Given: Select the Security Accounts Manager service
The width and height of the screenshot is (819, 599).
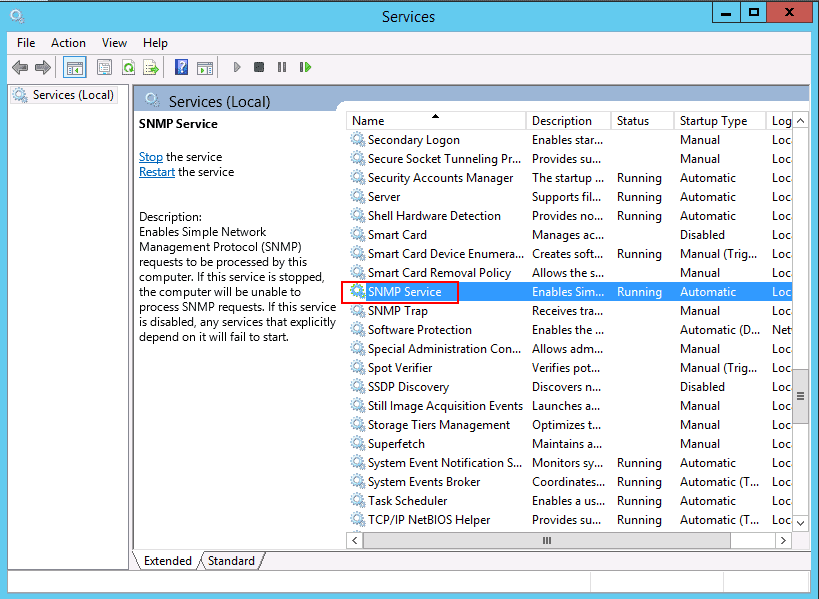Looking at the screenshot, I should (440, 178).
